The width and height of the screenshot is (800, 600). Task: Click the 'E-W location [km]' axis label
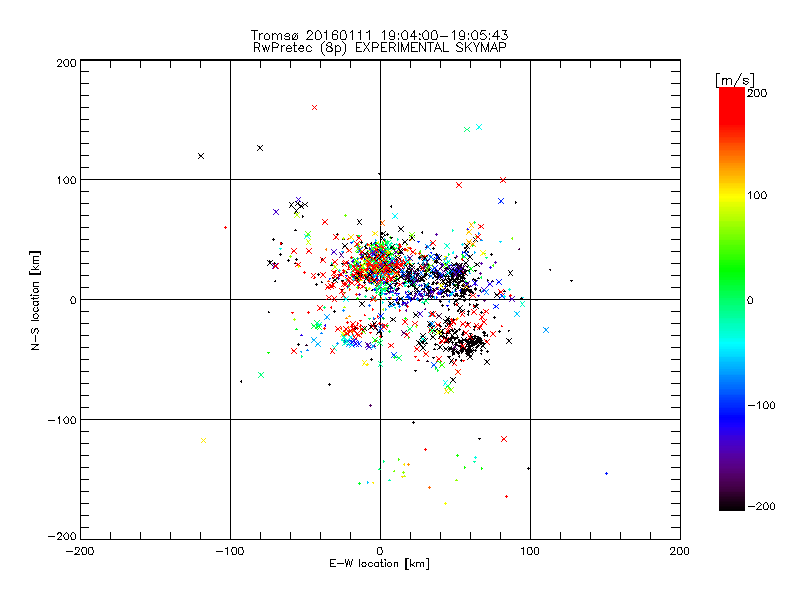click(x=379, y=564)
